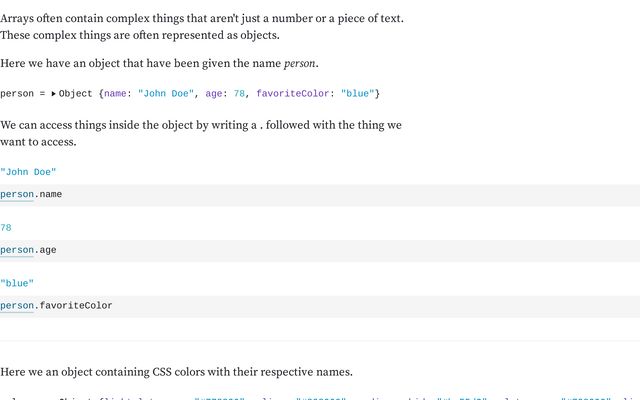The height and width of the screenshot is (400, 640).
Task: Click the age key in the Object preview
Action: coord(214,93)
